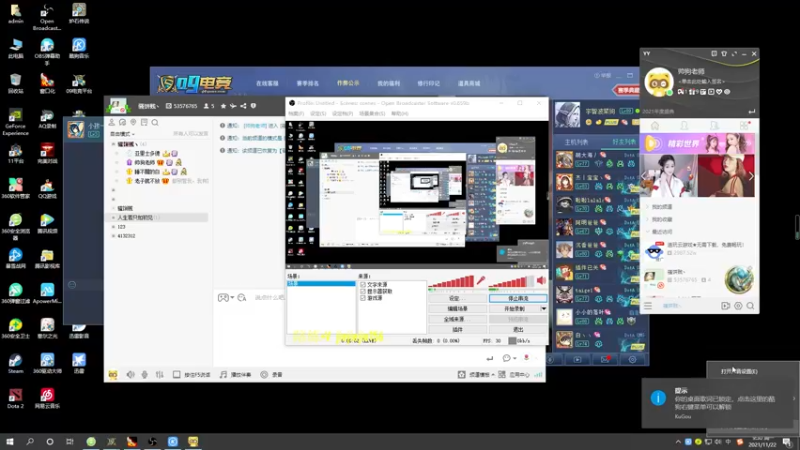Select the highlighted scene in OBS scene list
This screenshot has width=800, height=450.
[321, 283]
